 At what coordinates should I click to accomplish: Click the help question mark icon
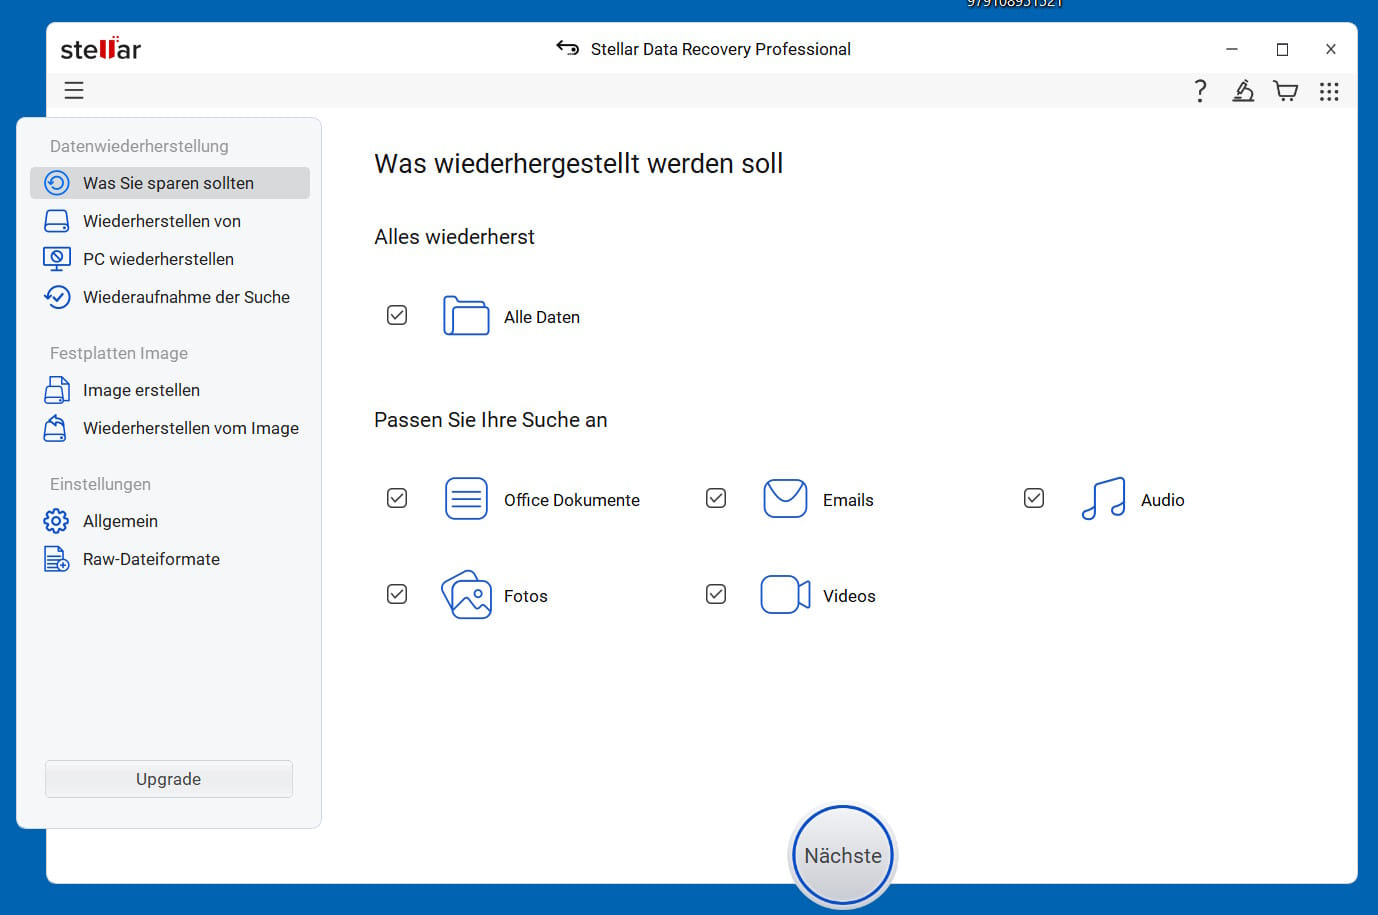[x=1200, y=92]
